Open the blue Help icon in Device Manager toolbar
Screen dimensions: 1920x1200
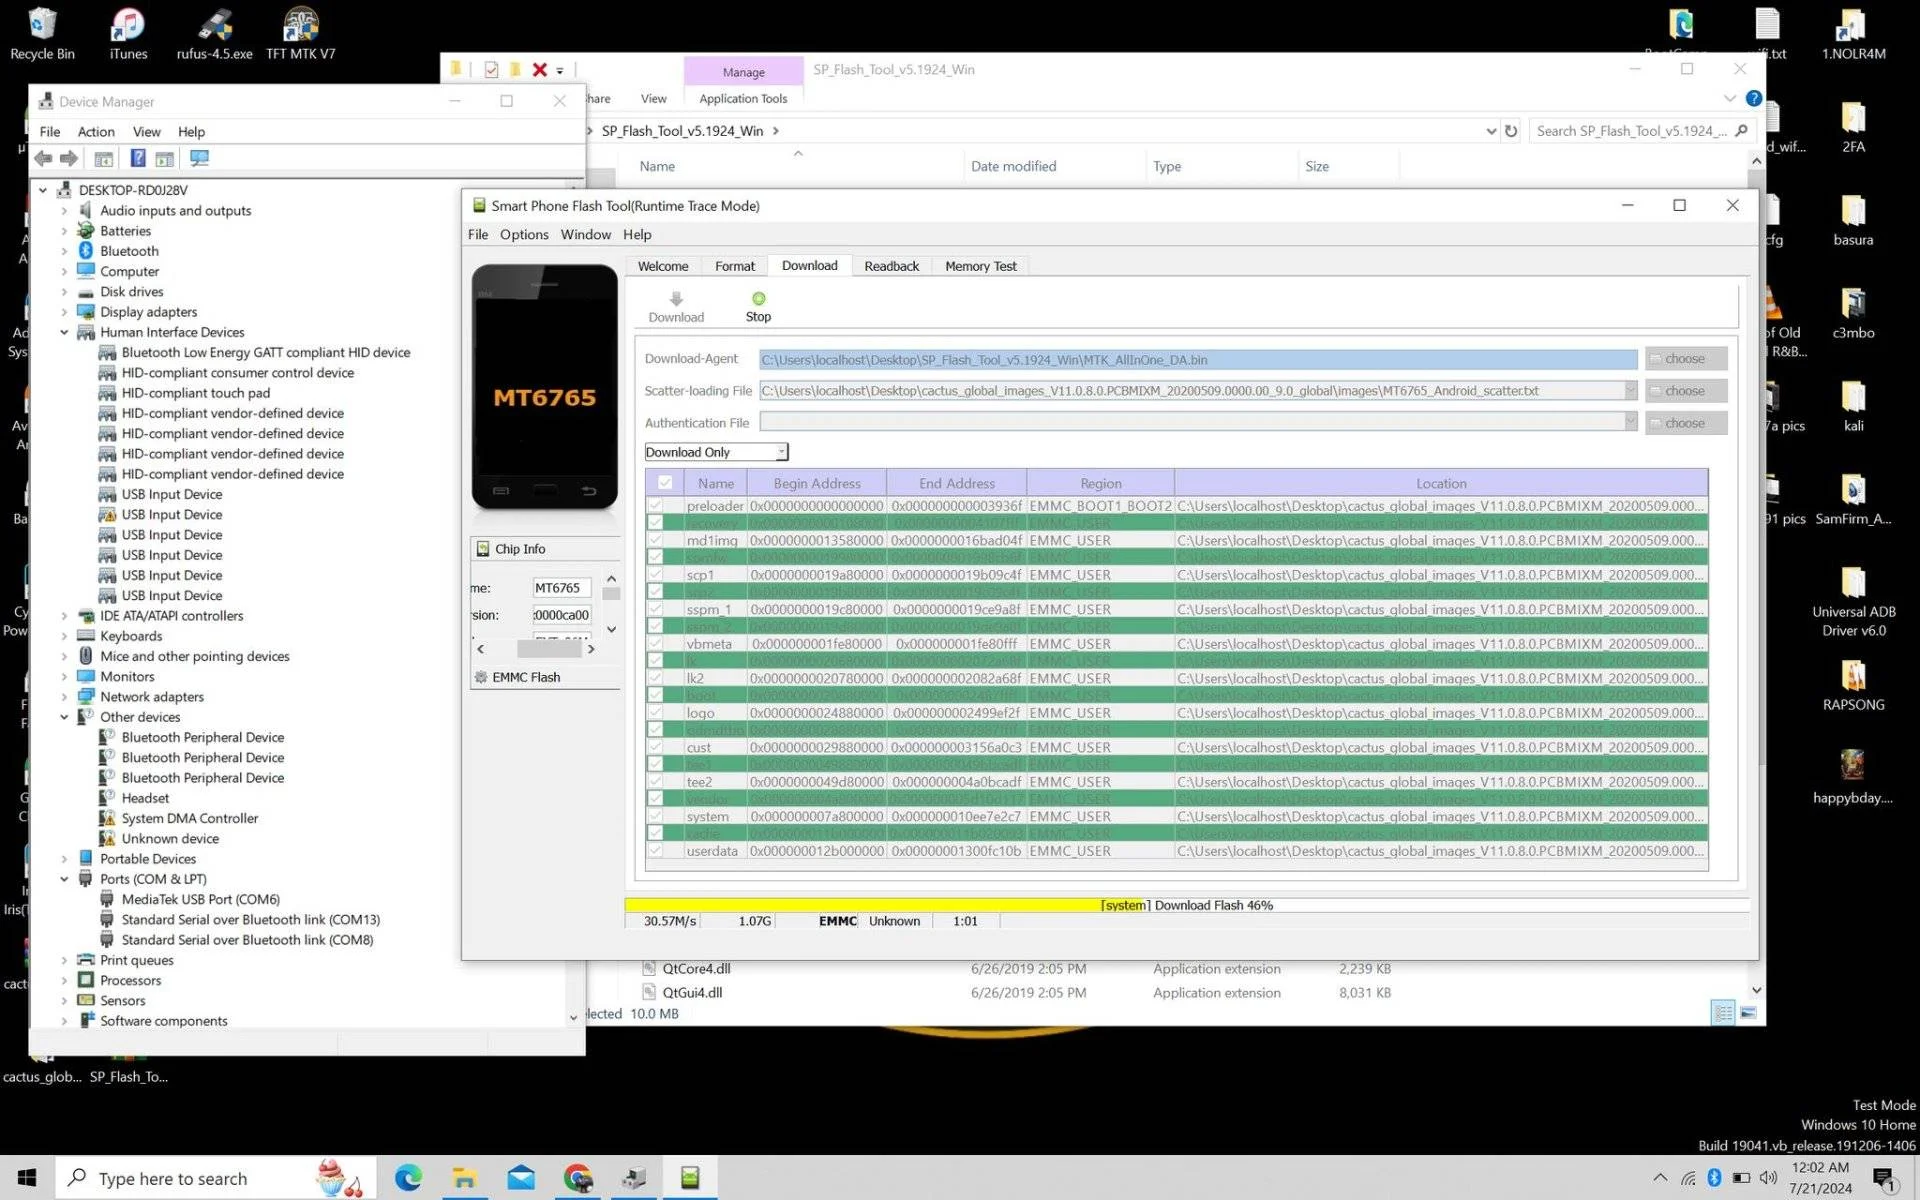[x=138, y=158]
